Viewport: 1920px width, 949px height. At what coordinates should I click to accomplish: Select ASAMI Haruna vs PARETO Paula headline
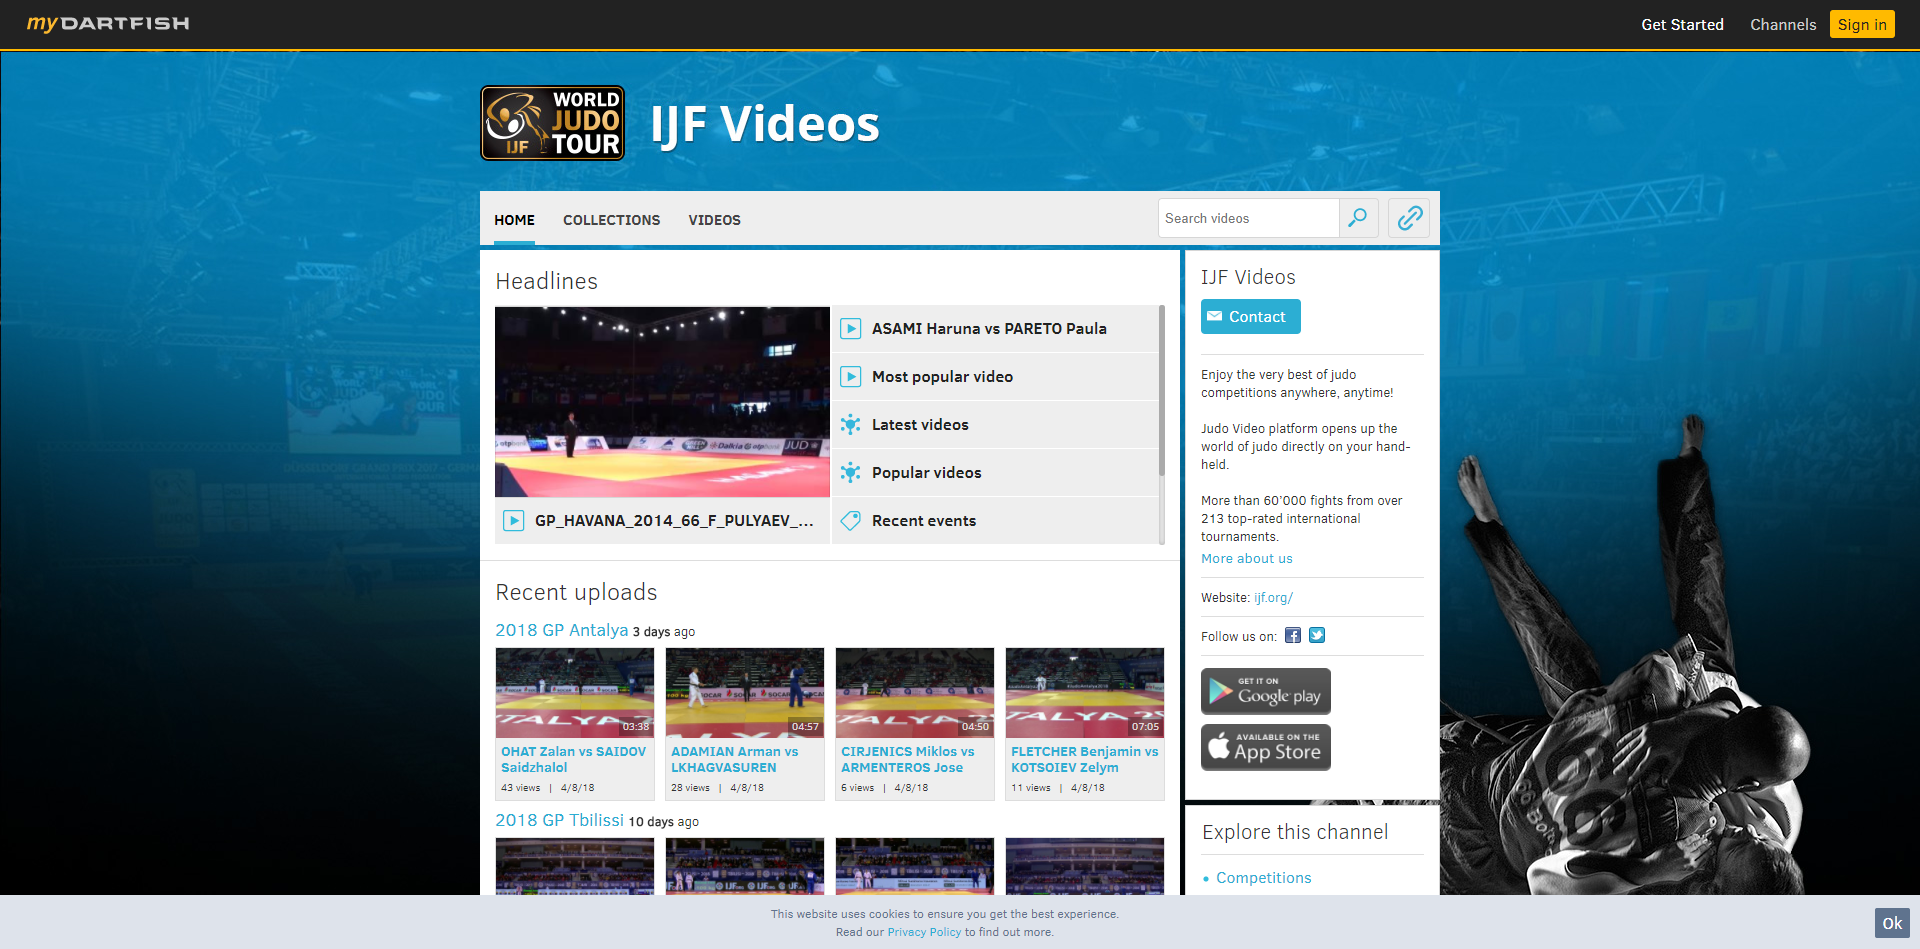(x=995, y=329)
